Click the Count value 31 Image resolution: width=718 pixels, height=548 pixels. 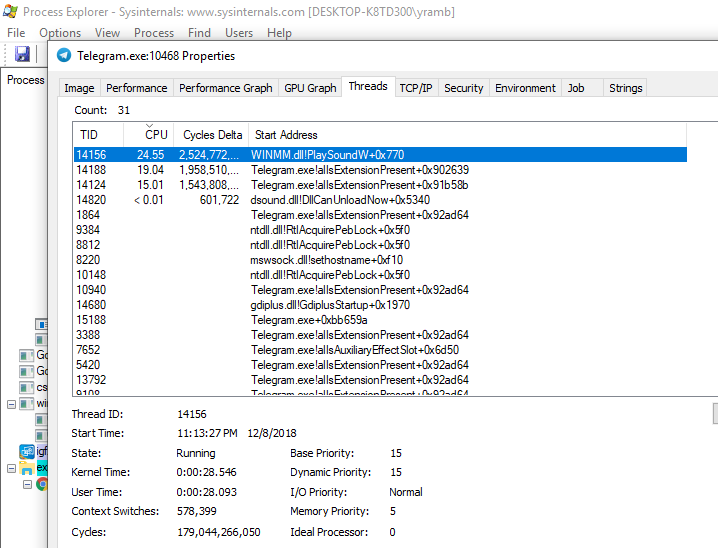pyautogui.click(x=124, y=110)
